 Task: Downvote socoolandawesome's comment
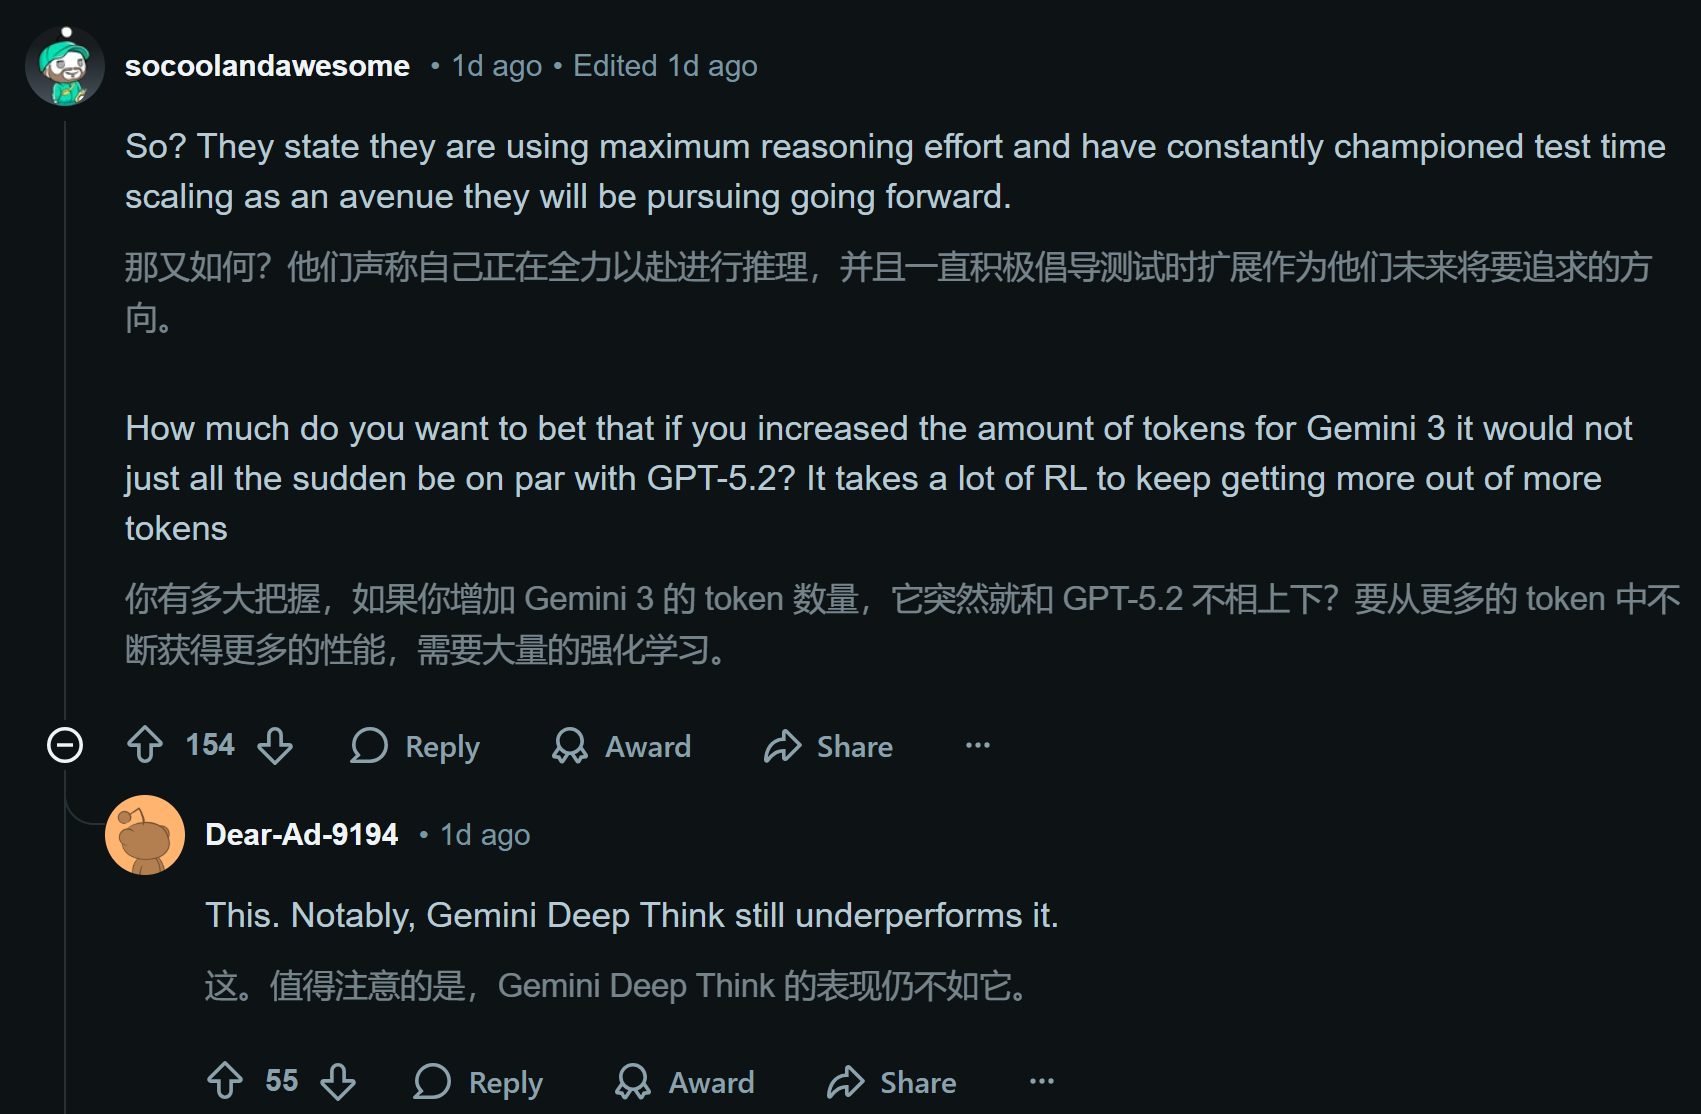pos(276,746)
